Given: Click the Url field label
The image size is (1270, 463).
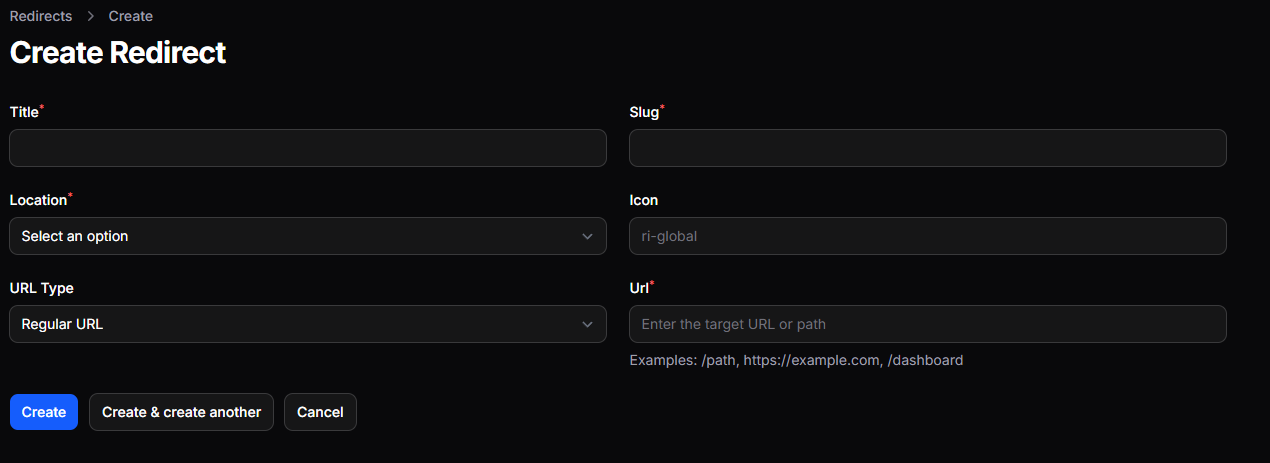Looking at the screenshot, I should coord(639,288).
